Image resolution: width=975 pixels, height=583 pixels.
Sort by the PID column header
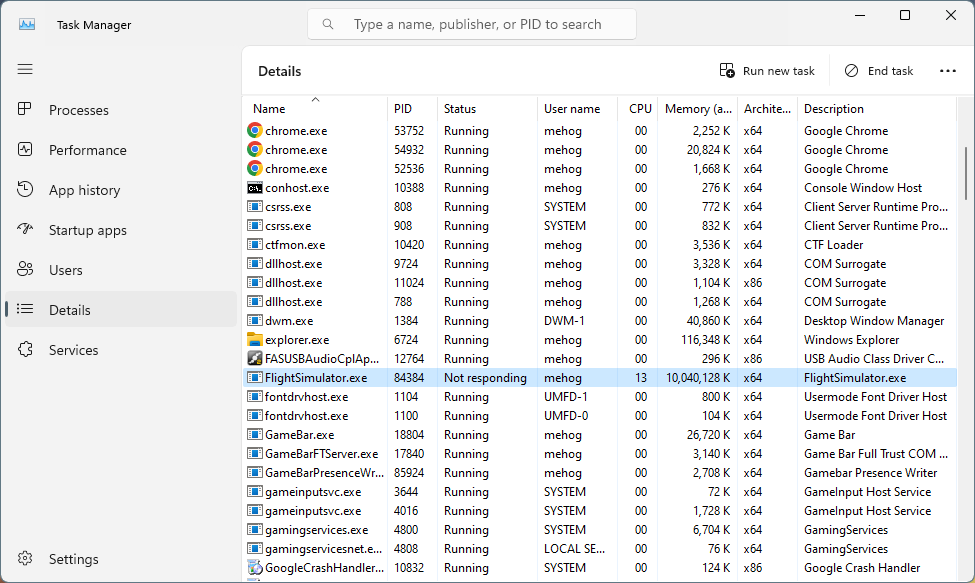412,109
